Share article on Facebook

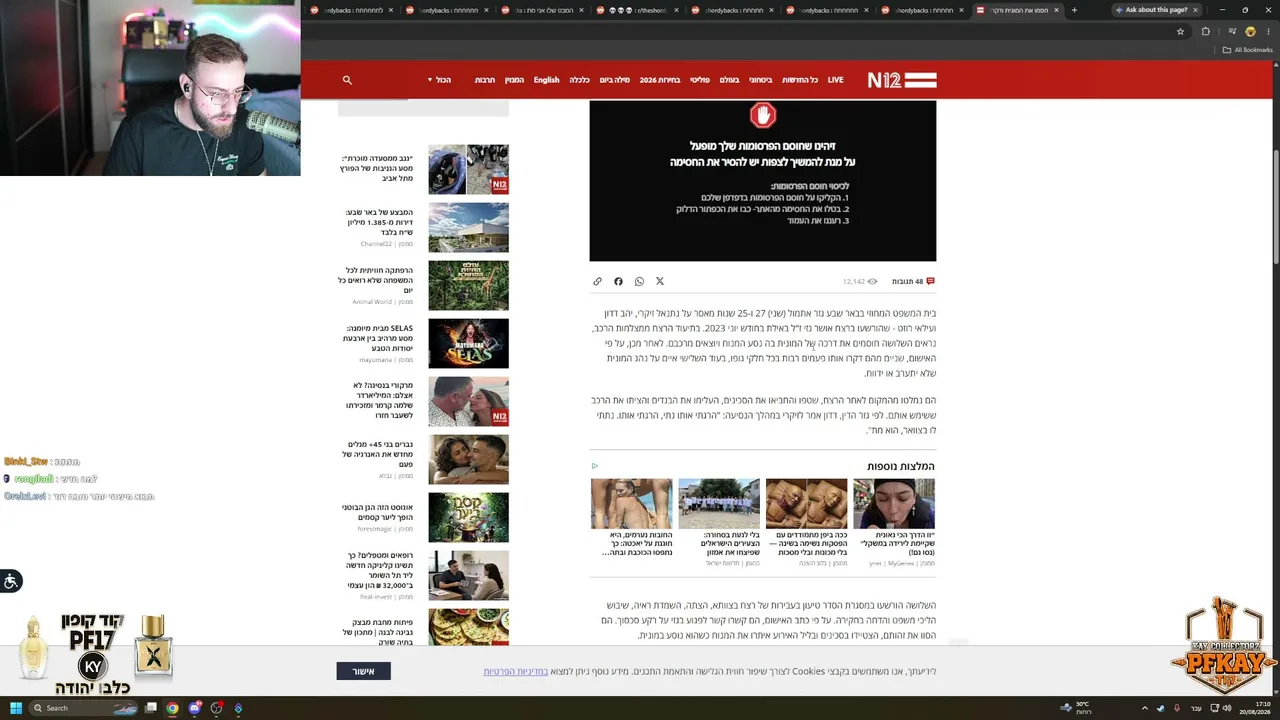click(x=618, y=282)
